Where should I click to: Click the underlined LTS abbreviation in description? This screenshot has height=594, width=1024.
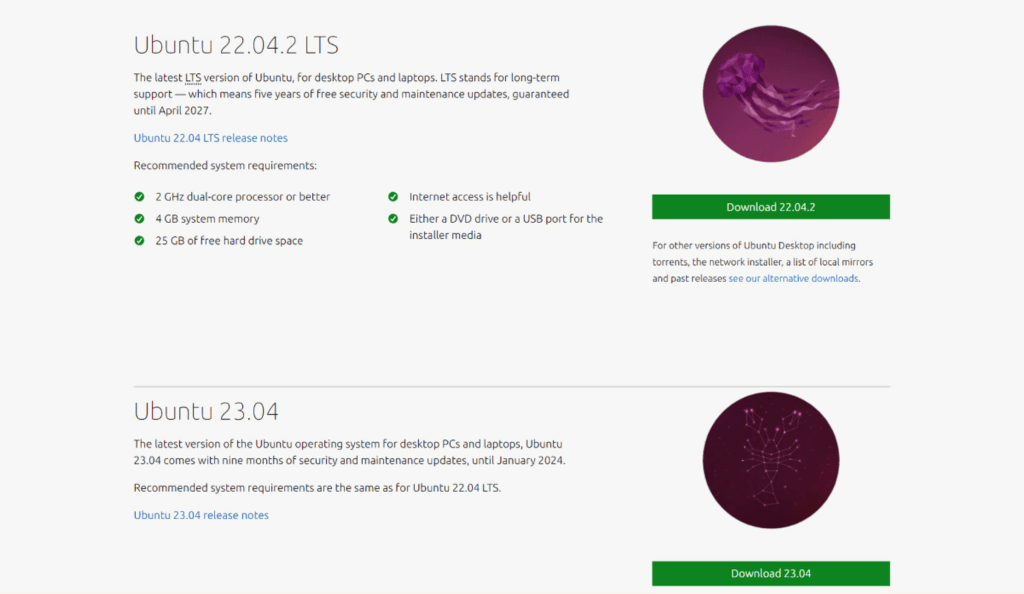click(x=193, y=78)
